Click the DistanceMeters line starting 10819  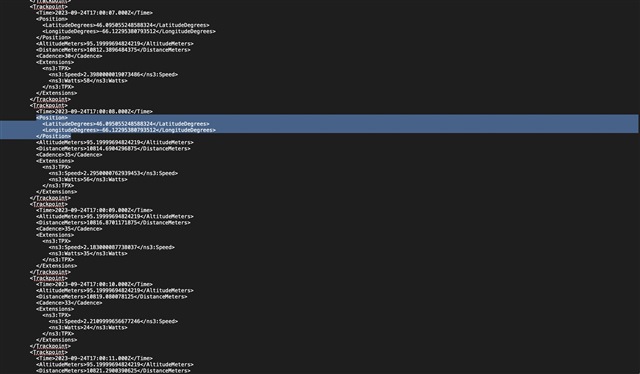(x=111, y=296)
